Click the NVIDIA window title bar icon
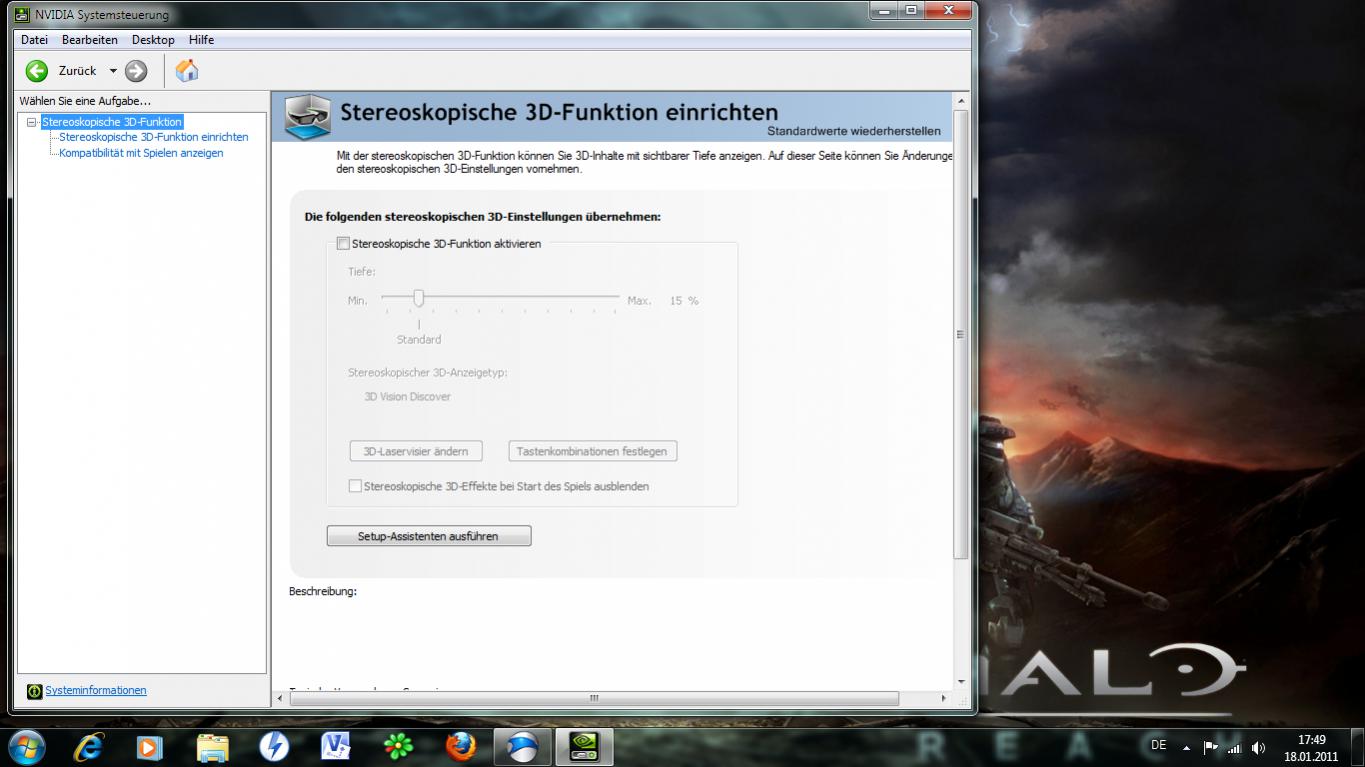 tap(22, 14)
